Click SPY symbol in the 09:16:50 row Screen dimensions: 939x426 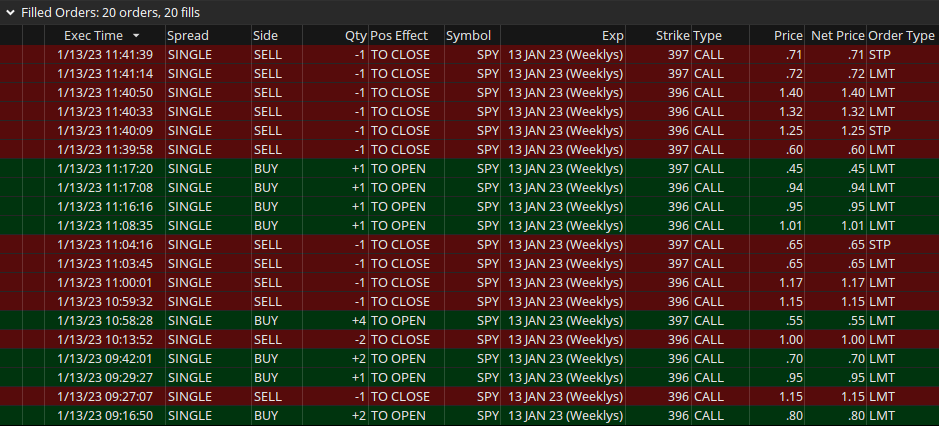pyautogui.click(x=487, y=415)
